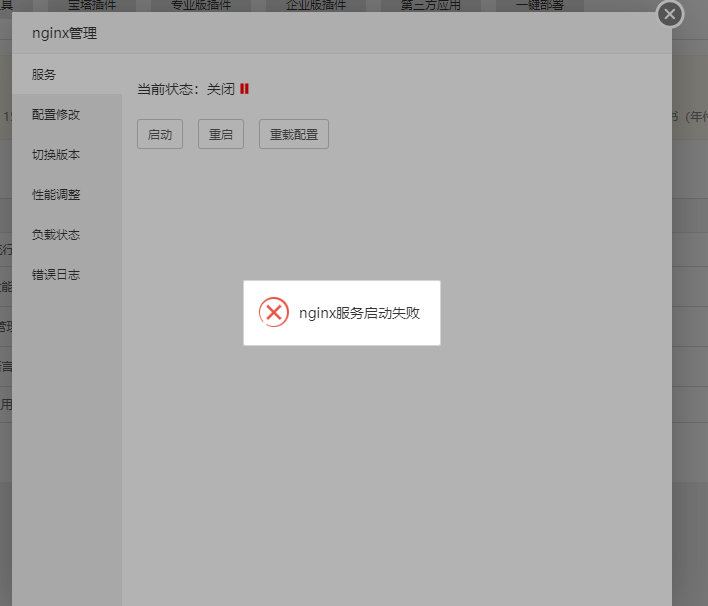
Task: Open the 宝塔插件 tab in background page
Action: point(92,5)
